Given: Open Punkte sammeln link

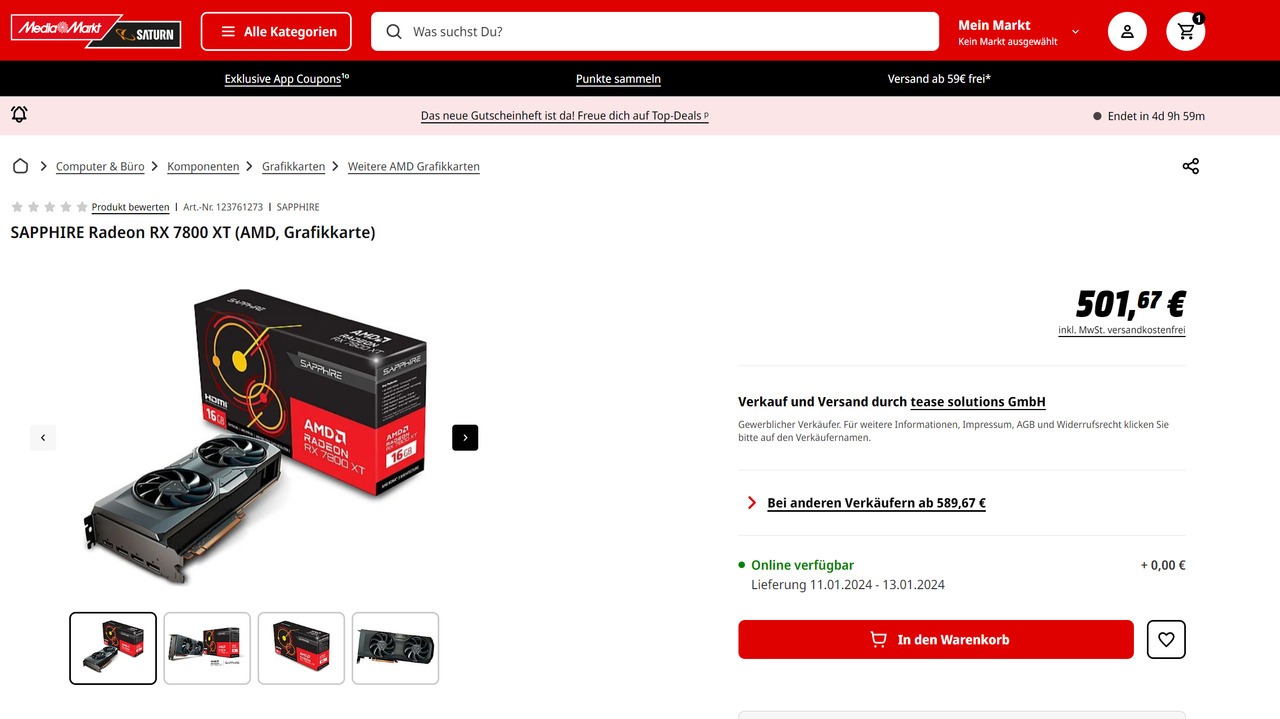Looking at the screenshot, I should (618, 79).
